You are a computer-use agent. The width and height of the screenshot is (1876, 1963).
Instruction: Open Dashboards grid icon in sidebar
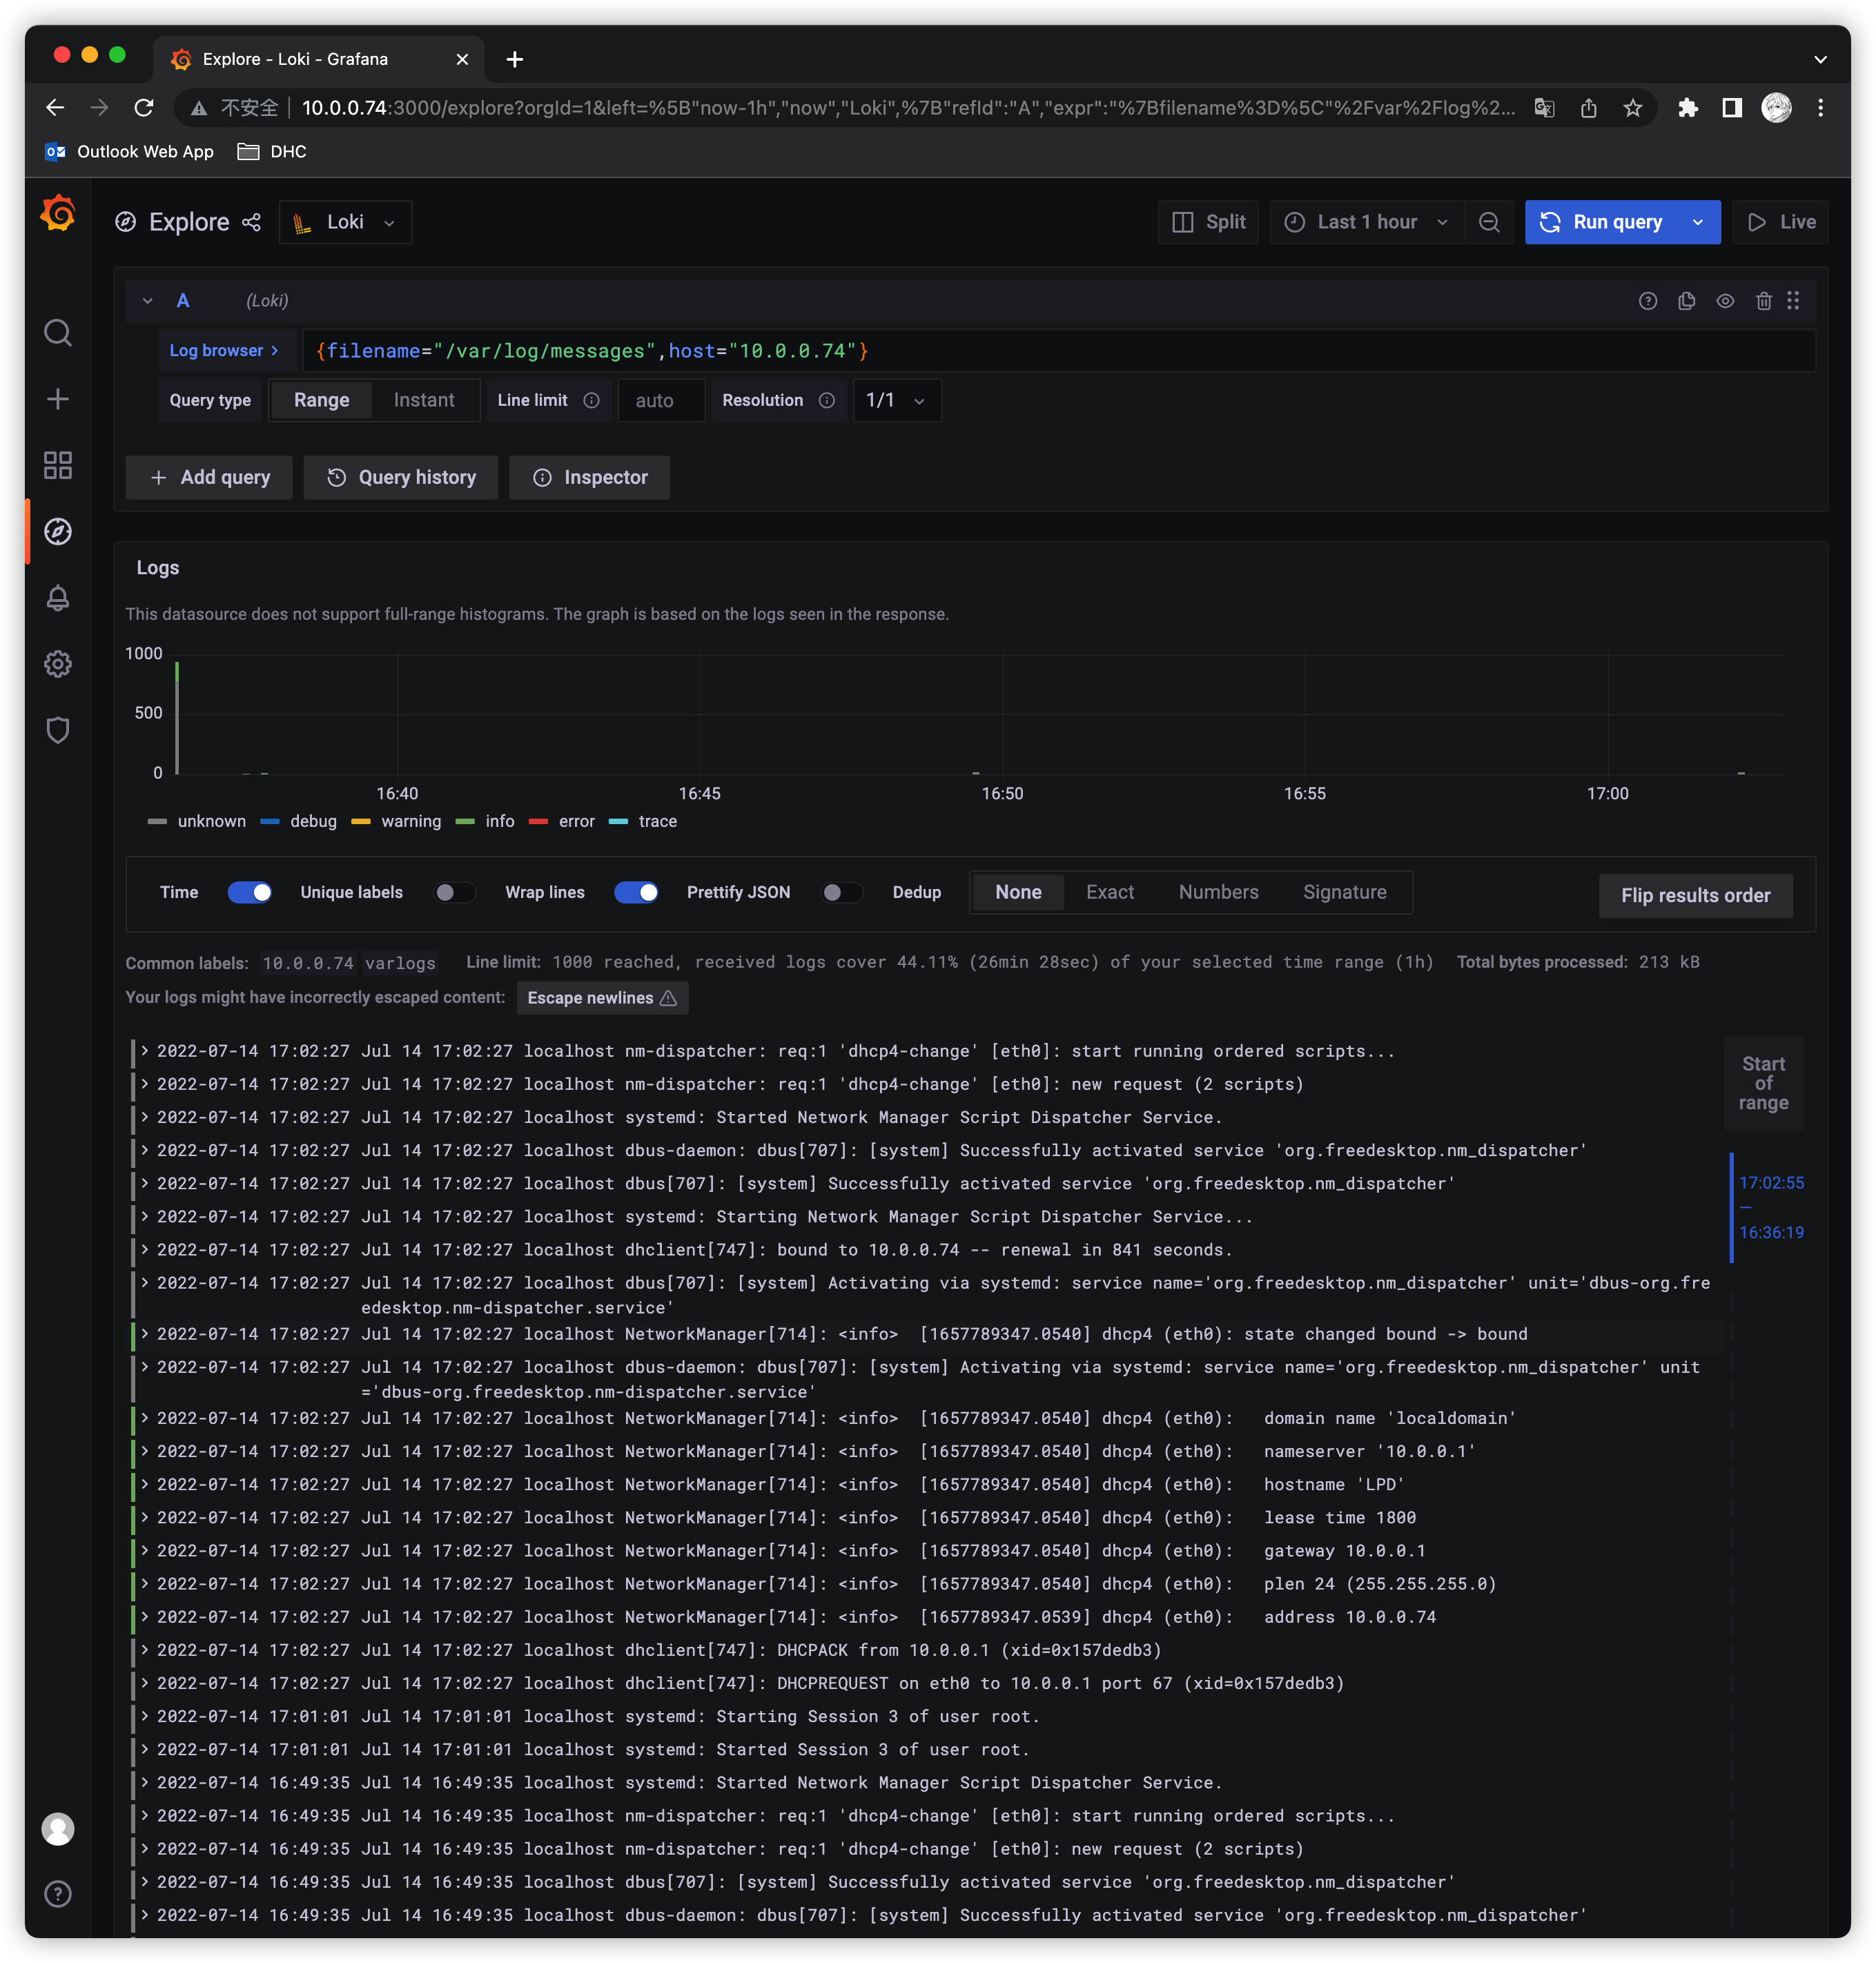click(58, 465)
